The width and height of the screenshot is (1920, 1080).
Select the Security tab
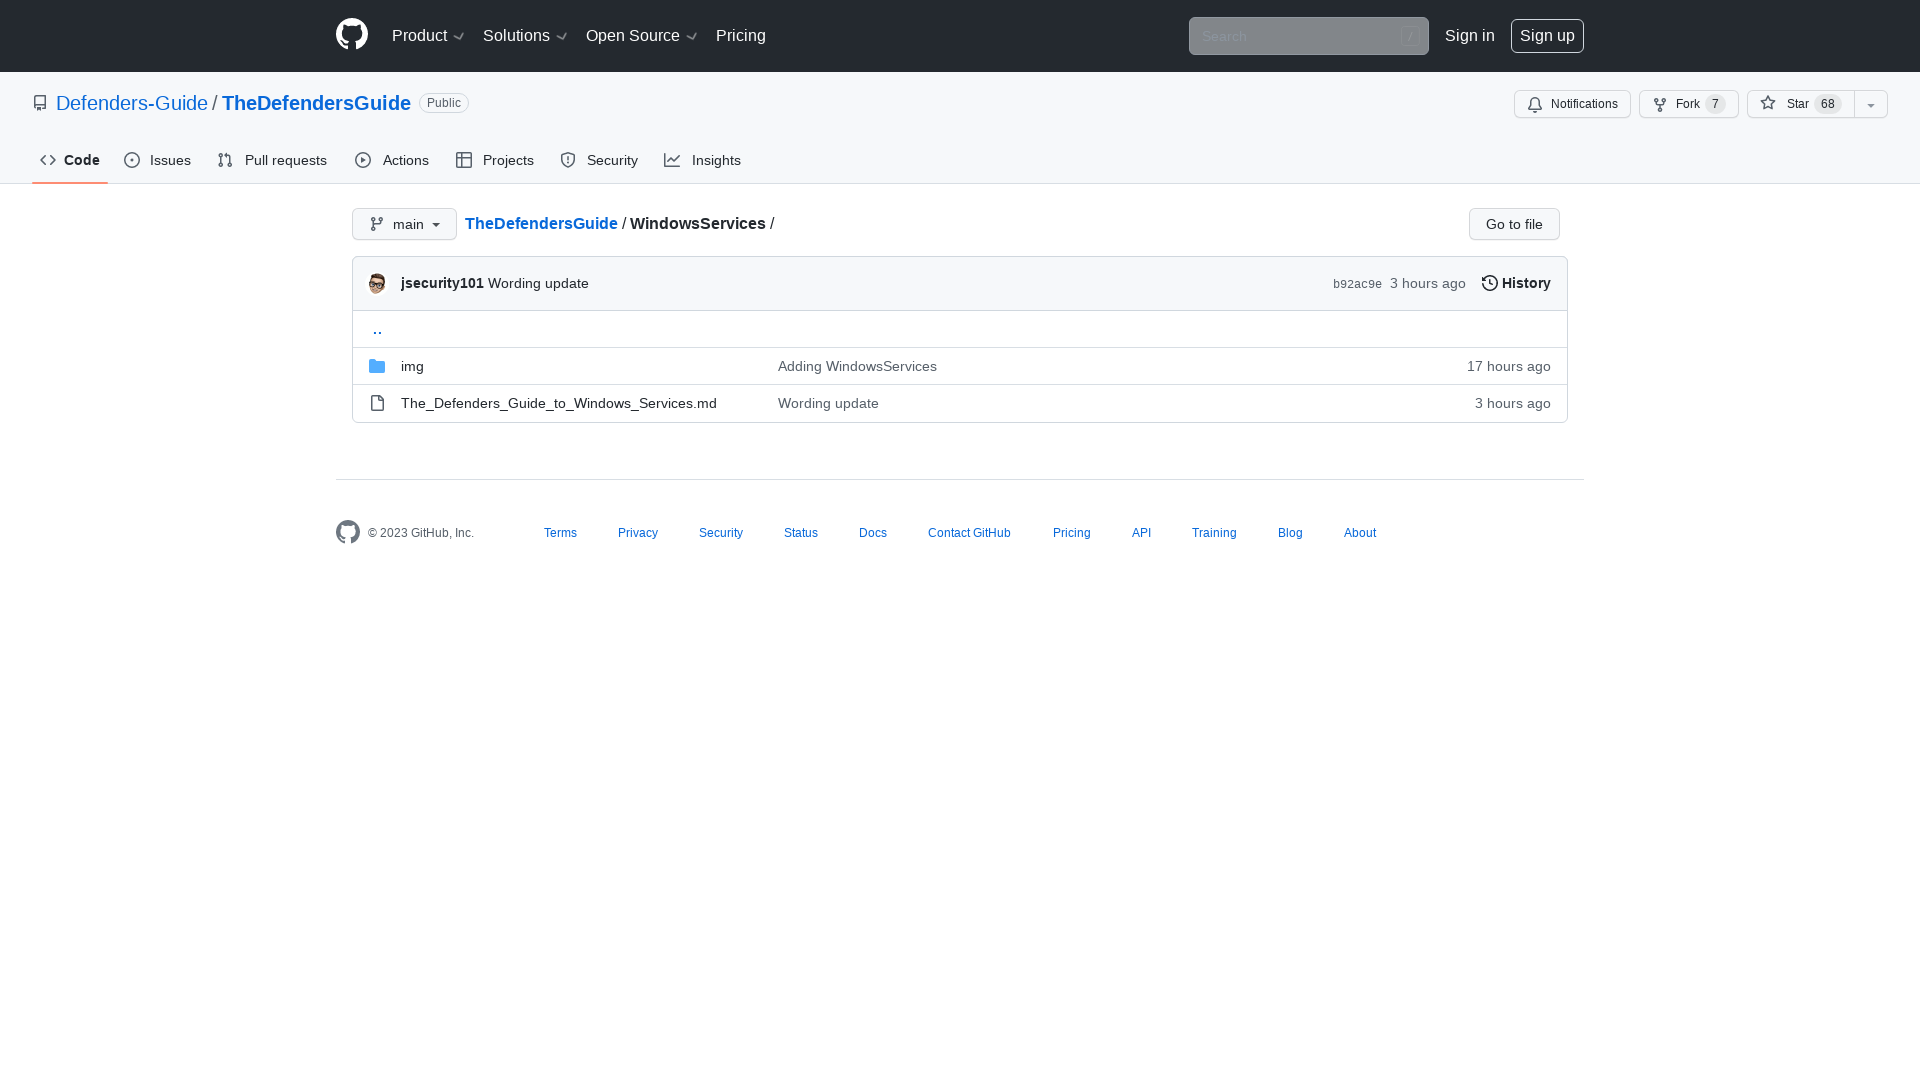pos(599,160)
